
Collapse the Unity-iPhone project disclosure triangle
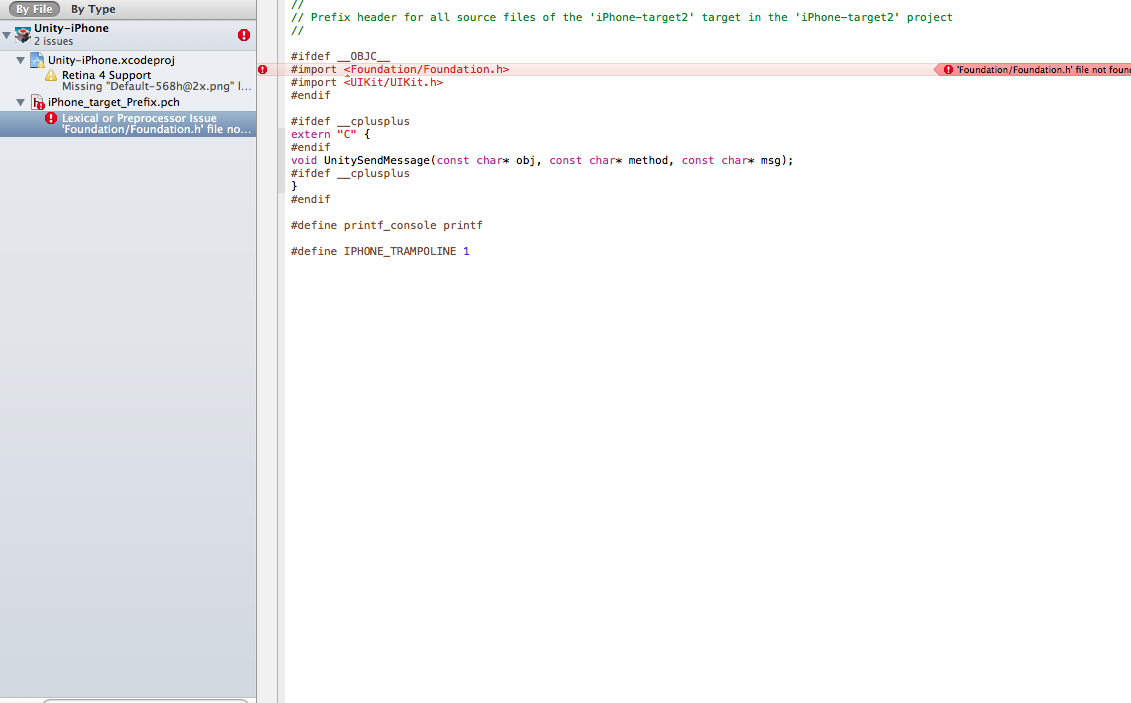click(x=6, y=34)
